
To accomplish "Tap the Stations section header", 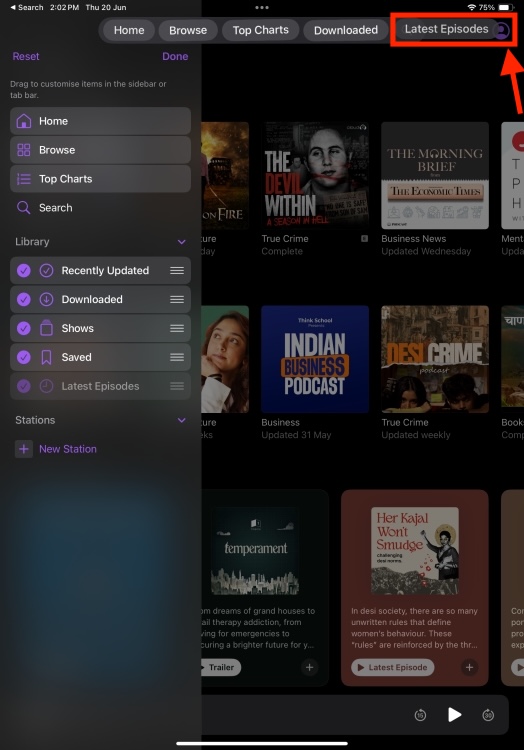I will click(x=35, y=420).
